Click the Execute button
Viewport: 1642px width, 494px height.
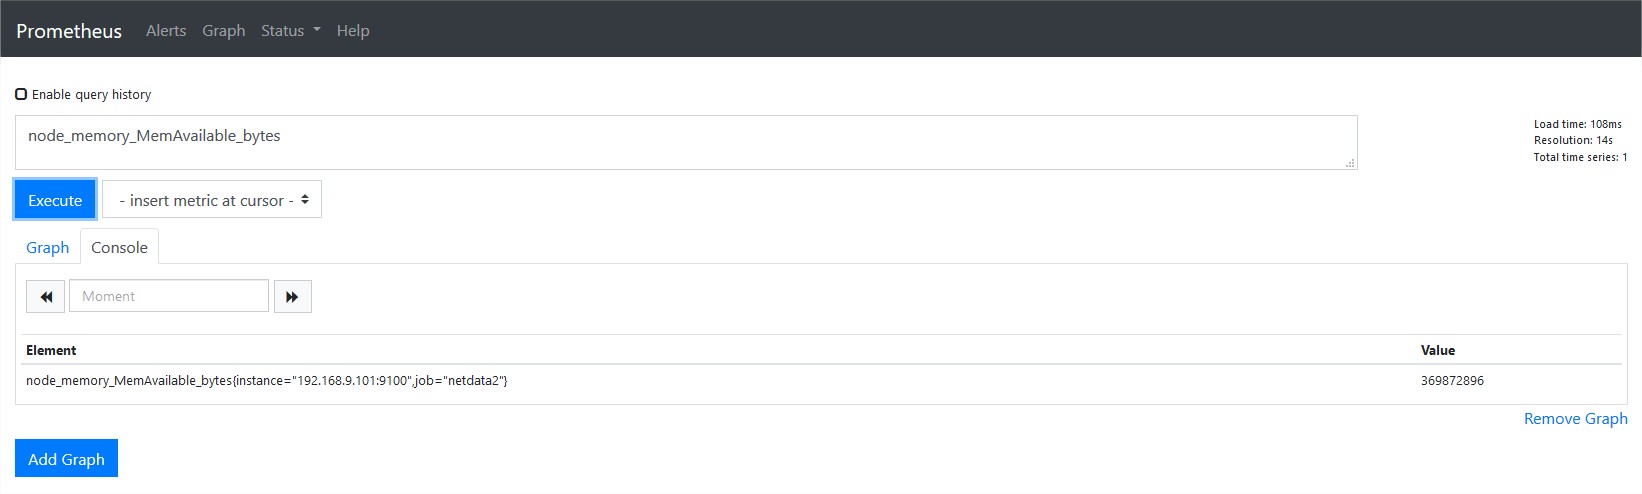(x=55, y=200)
